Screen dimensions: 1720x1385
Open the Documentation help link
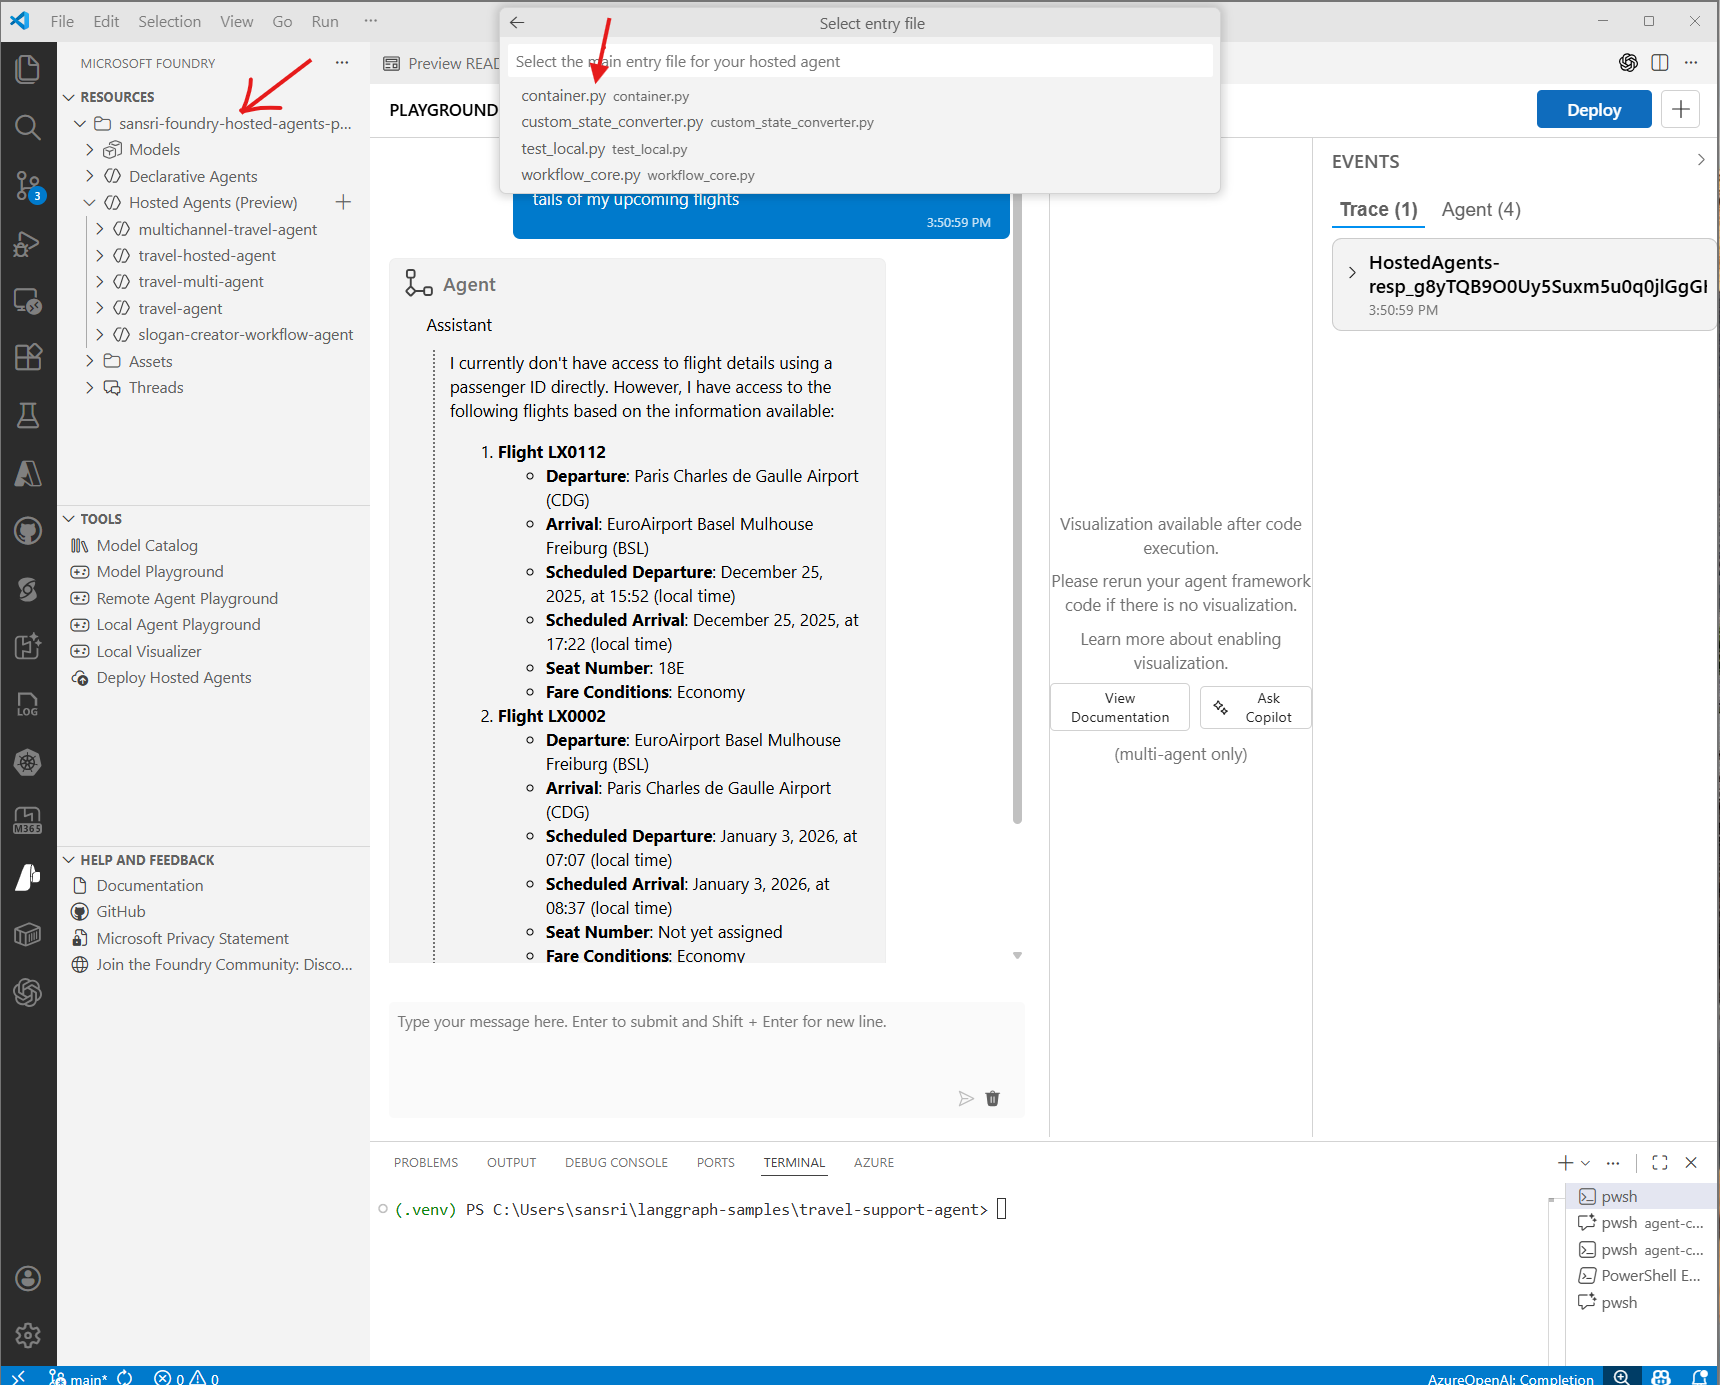pyautogui.click(x=150, y=885)
